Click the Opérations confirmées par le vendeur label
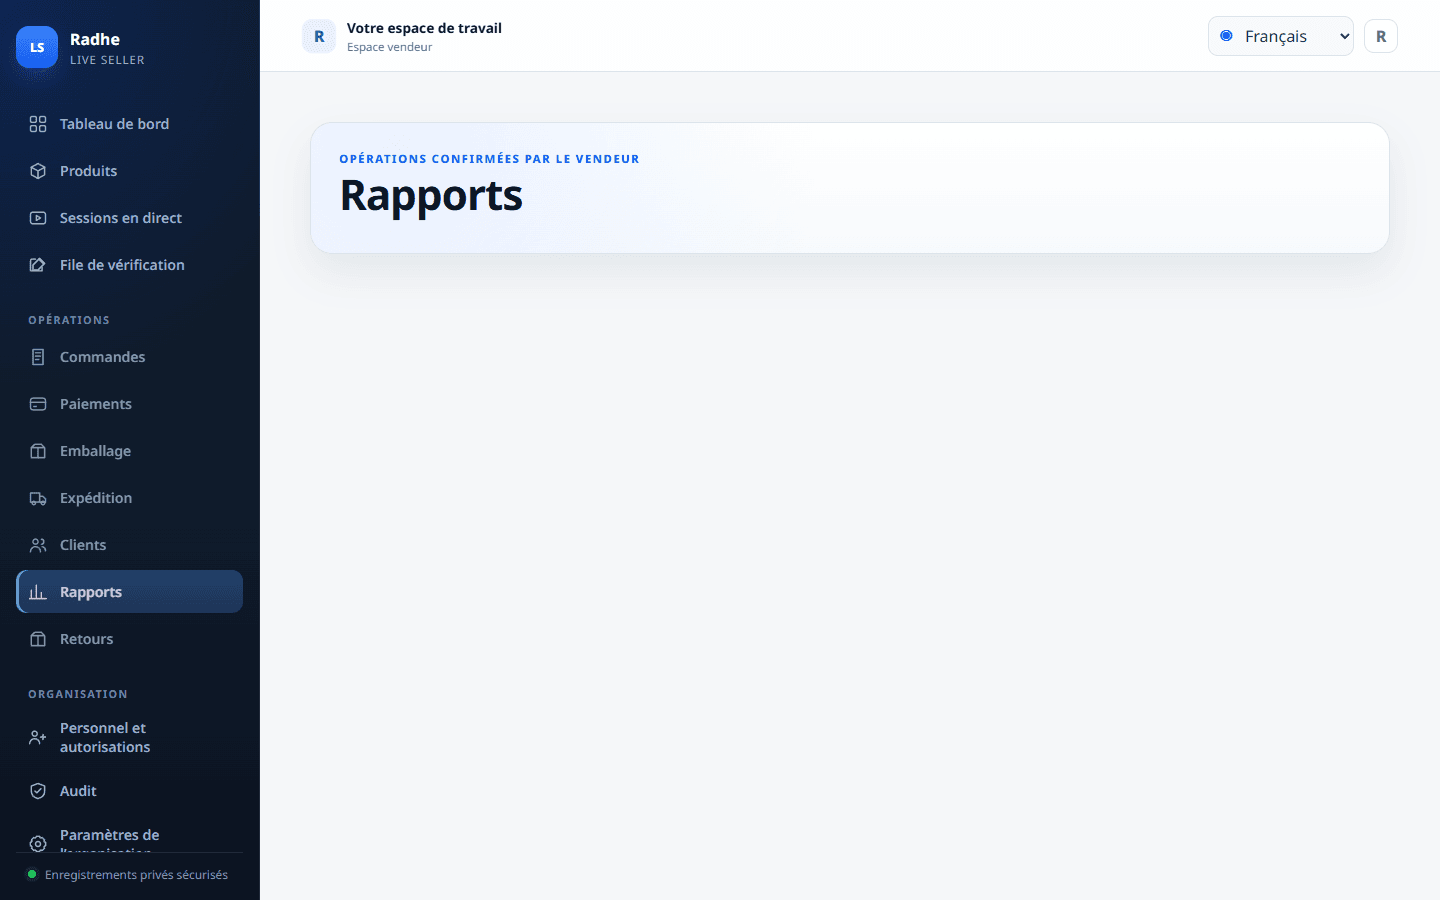The height and width of the screenshot is (900, 1440). tap(489, 159)
